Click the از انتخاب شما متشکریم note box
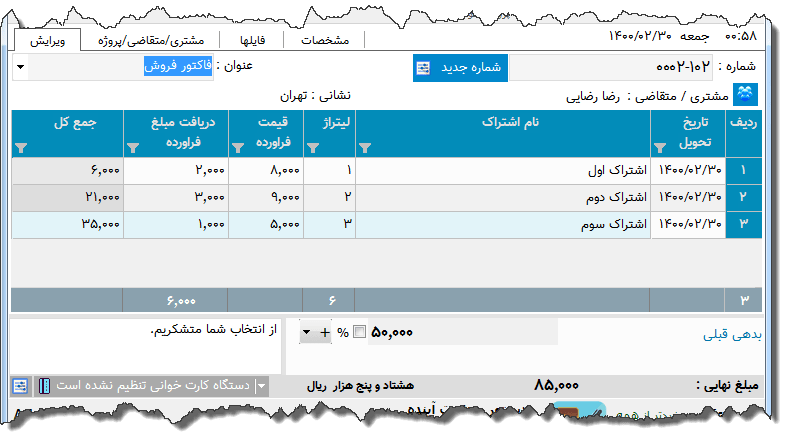The width and height of the screenshot is (788, 447). [x=146, y=347]
